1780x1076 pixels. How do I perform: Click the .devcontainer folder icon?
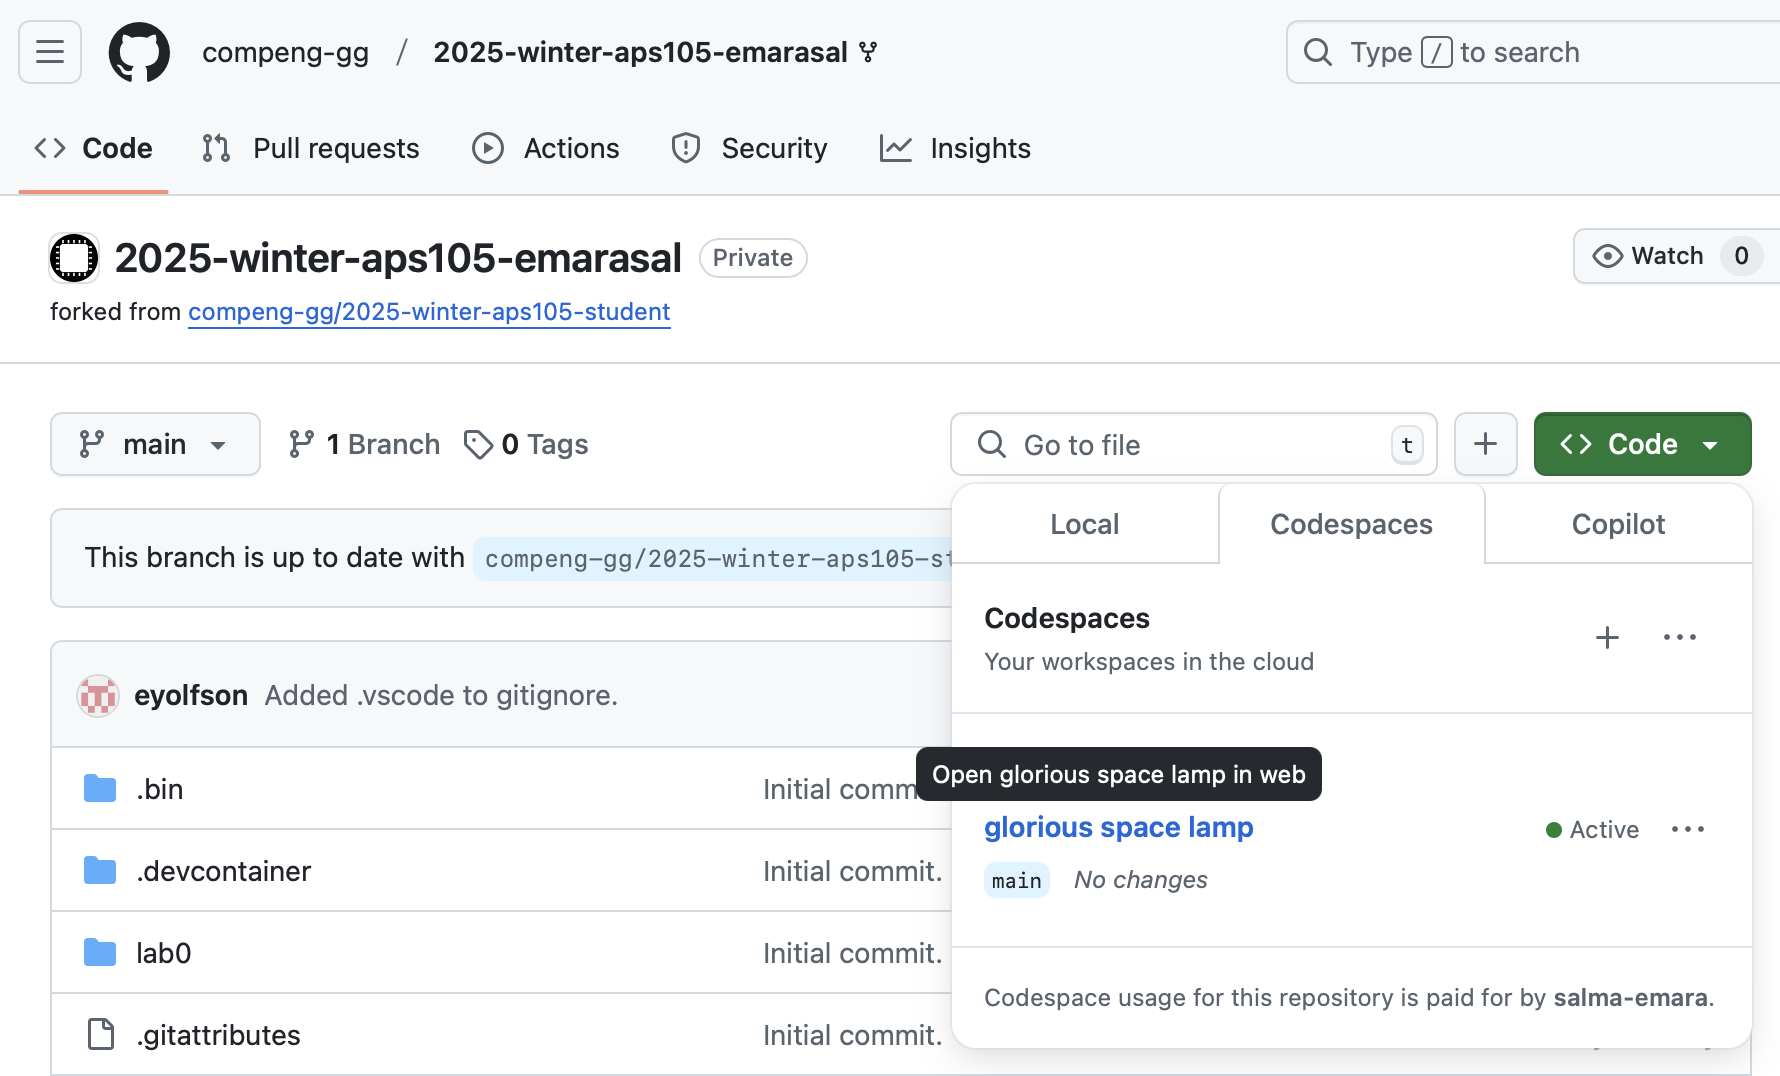tap(100, 871)
